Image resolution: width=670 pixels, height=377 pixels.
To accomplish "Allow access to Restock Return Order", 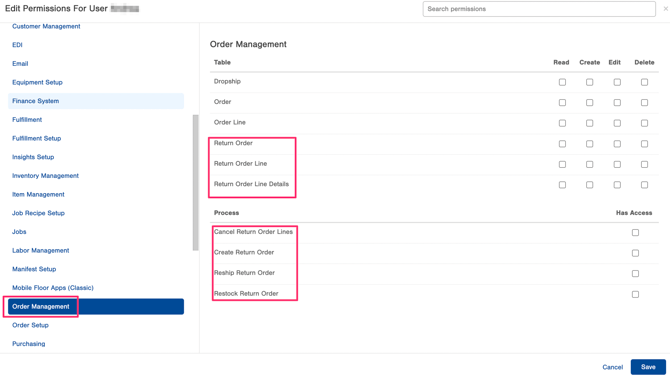I will 635,294.
